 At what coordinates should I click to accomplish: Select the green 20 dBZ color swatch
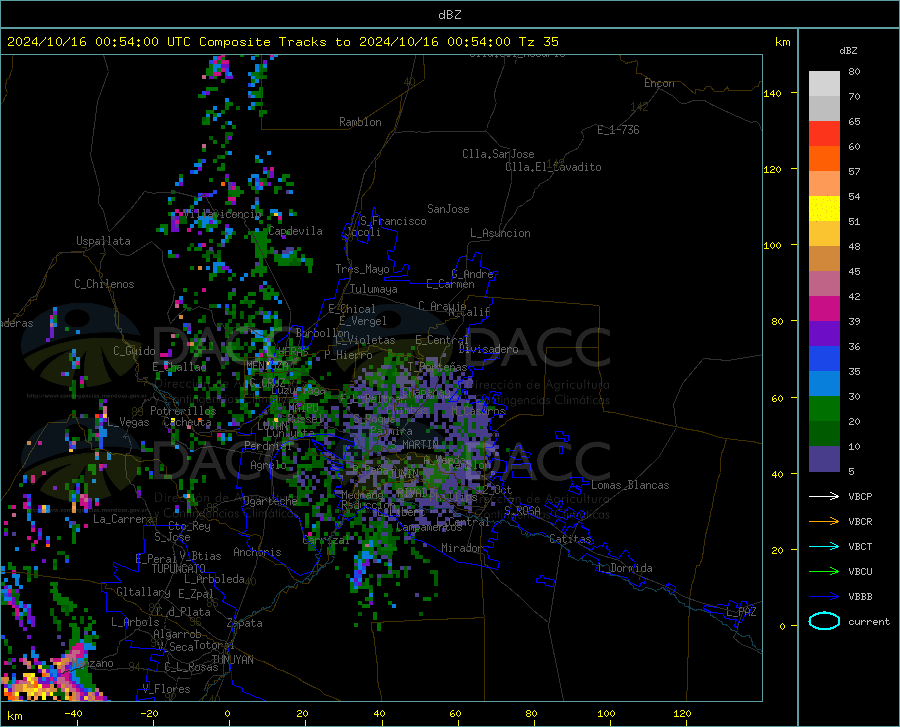coord(824,409)
